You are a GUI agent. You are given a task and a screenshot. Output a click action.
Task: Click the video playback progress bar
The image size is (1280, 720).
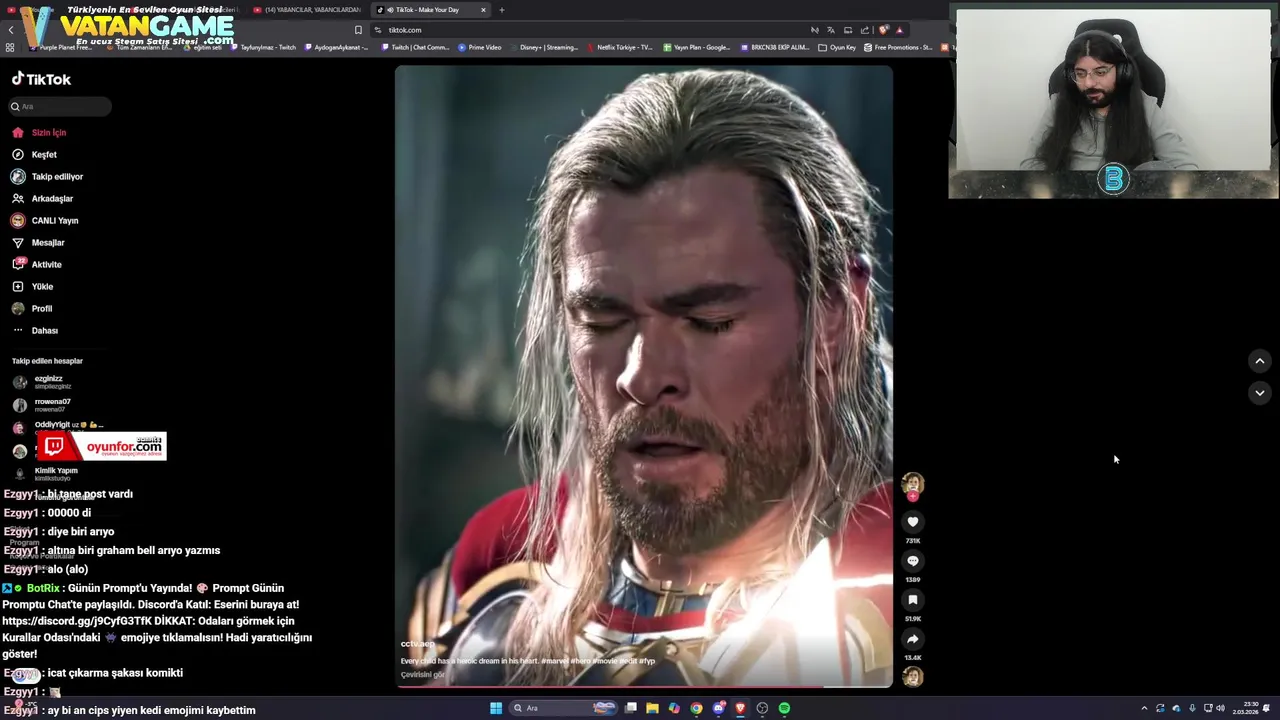[644, 686]
